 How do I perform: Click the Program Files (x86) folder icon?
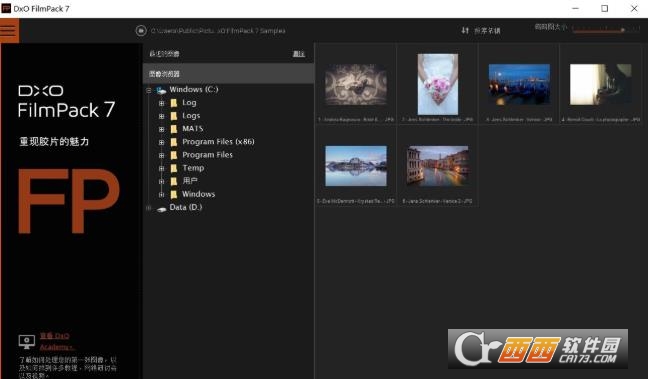click(x=174, y=143)
